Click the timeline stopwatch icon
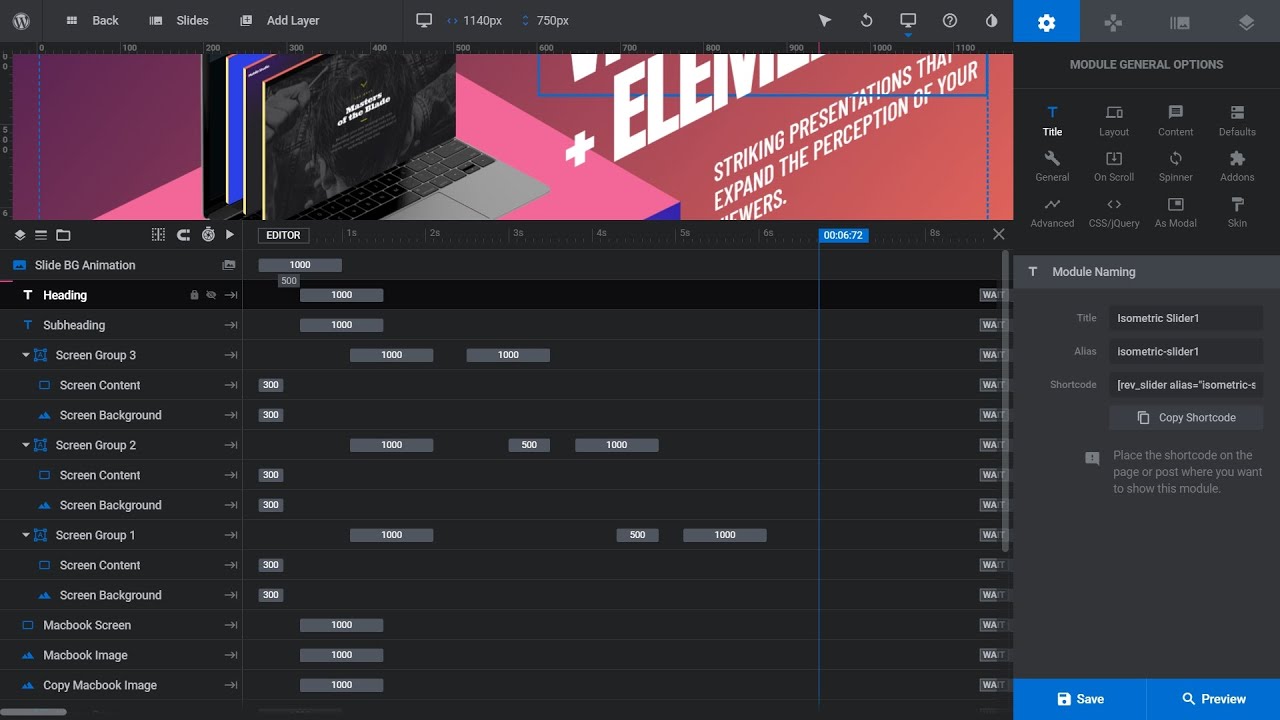The height and width of the screenshot is (720, 1280). pos(208,235)
